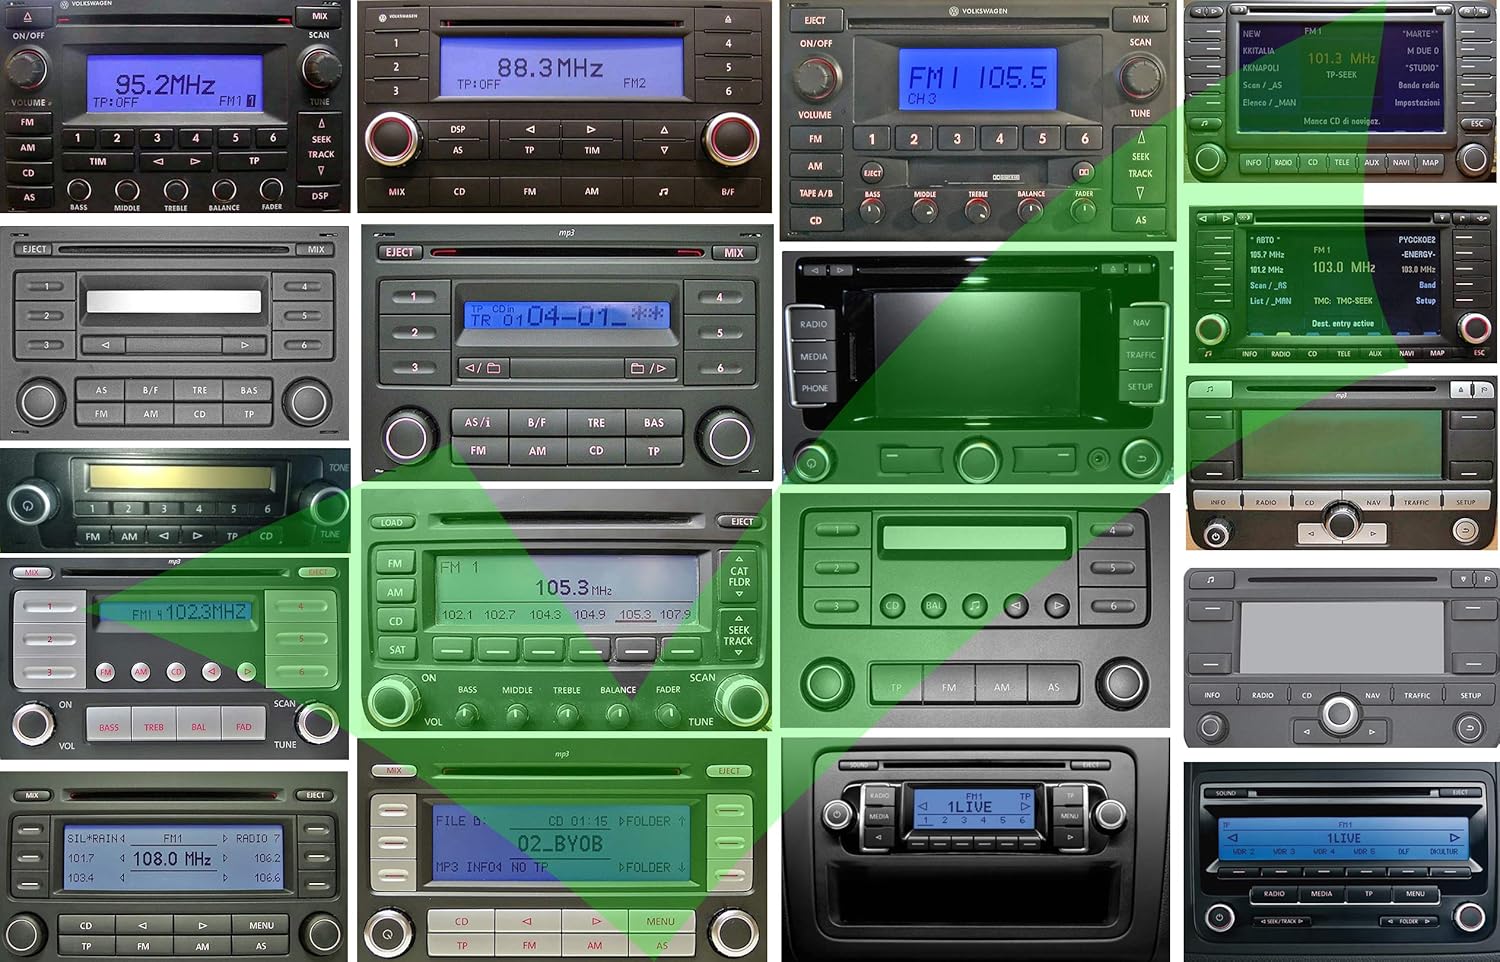Click the AS/i button on the 04-01 radio

(478, 422)
